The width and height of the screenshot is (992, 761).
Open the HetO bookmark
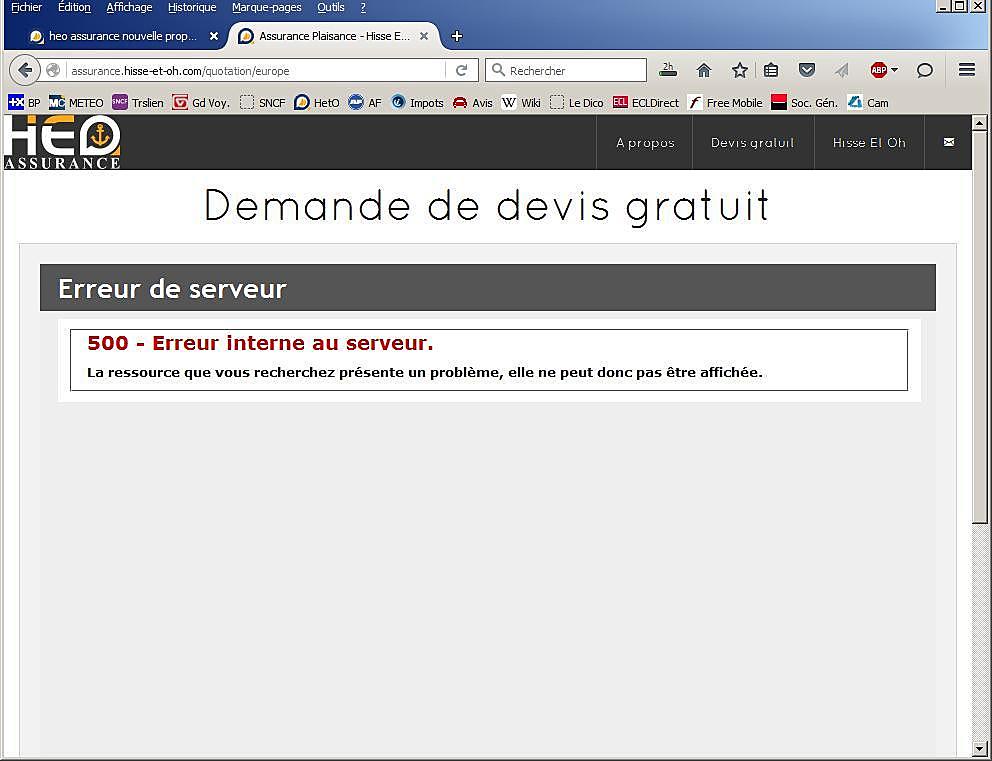point(317,102)
